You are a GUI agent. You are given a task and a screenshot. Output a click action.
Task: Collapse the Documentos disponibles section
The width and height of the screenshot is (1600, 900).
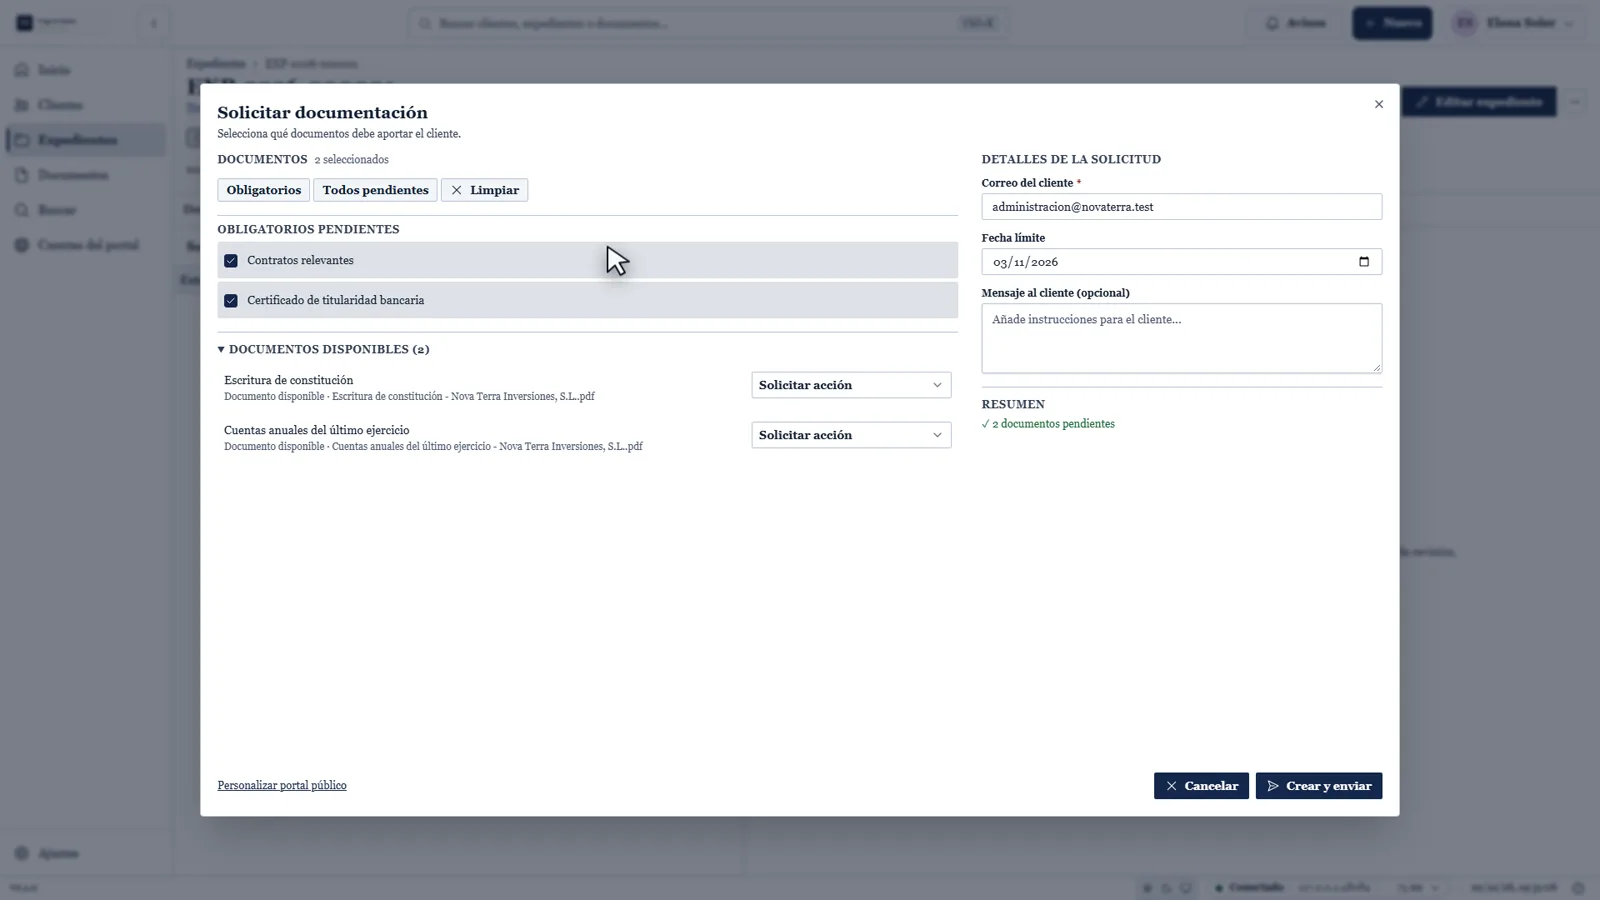click(324, 349)
